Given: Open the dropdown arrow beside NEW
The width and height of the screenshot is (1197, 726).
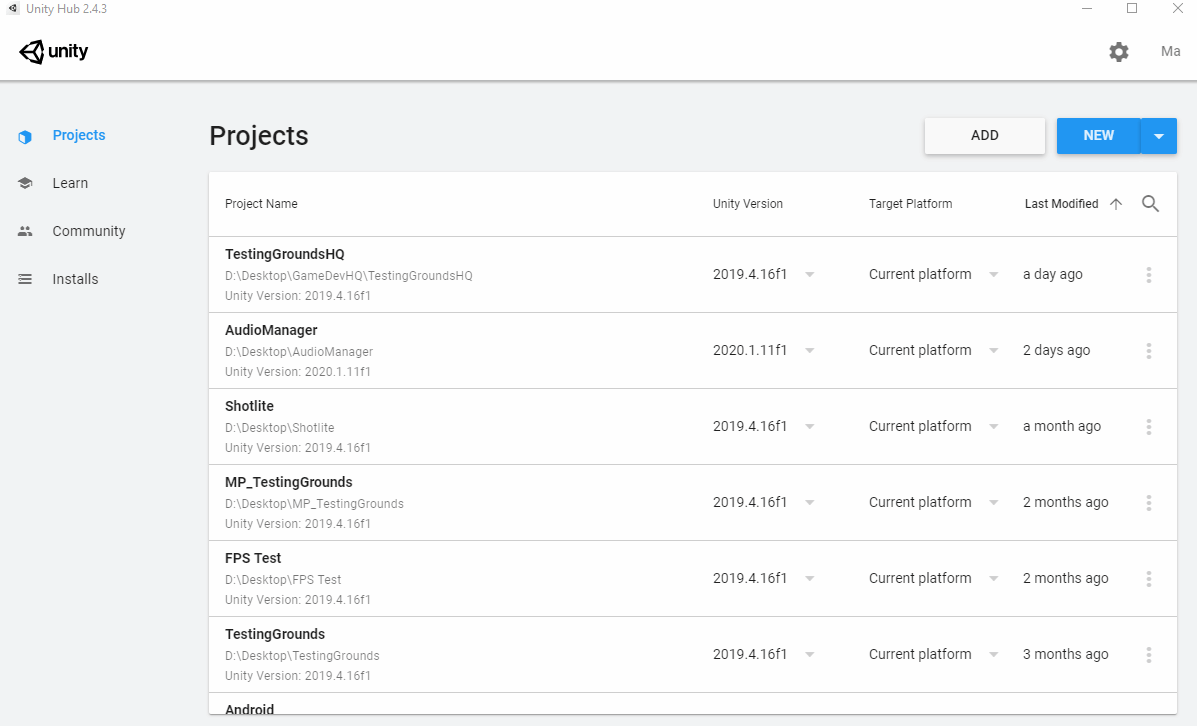Looking at the screenshot, I should tap(1159, 136).
